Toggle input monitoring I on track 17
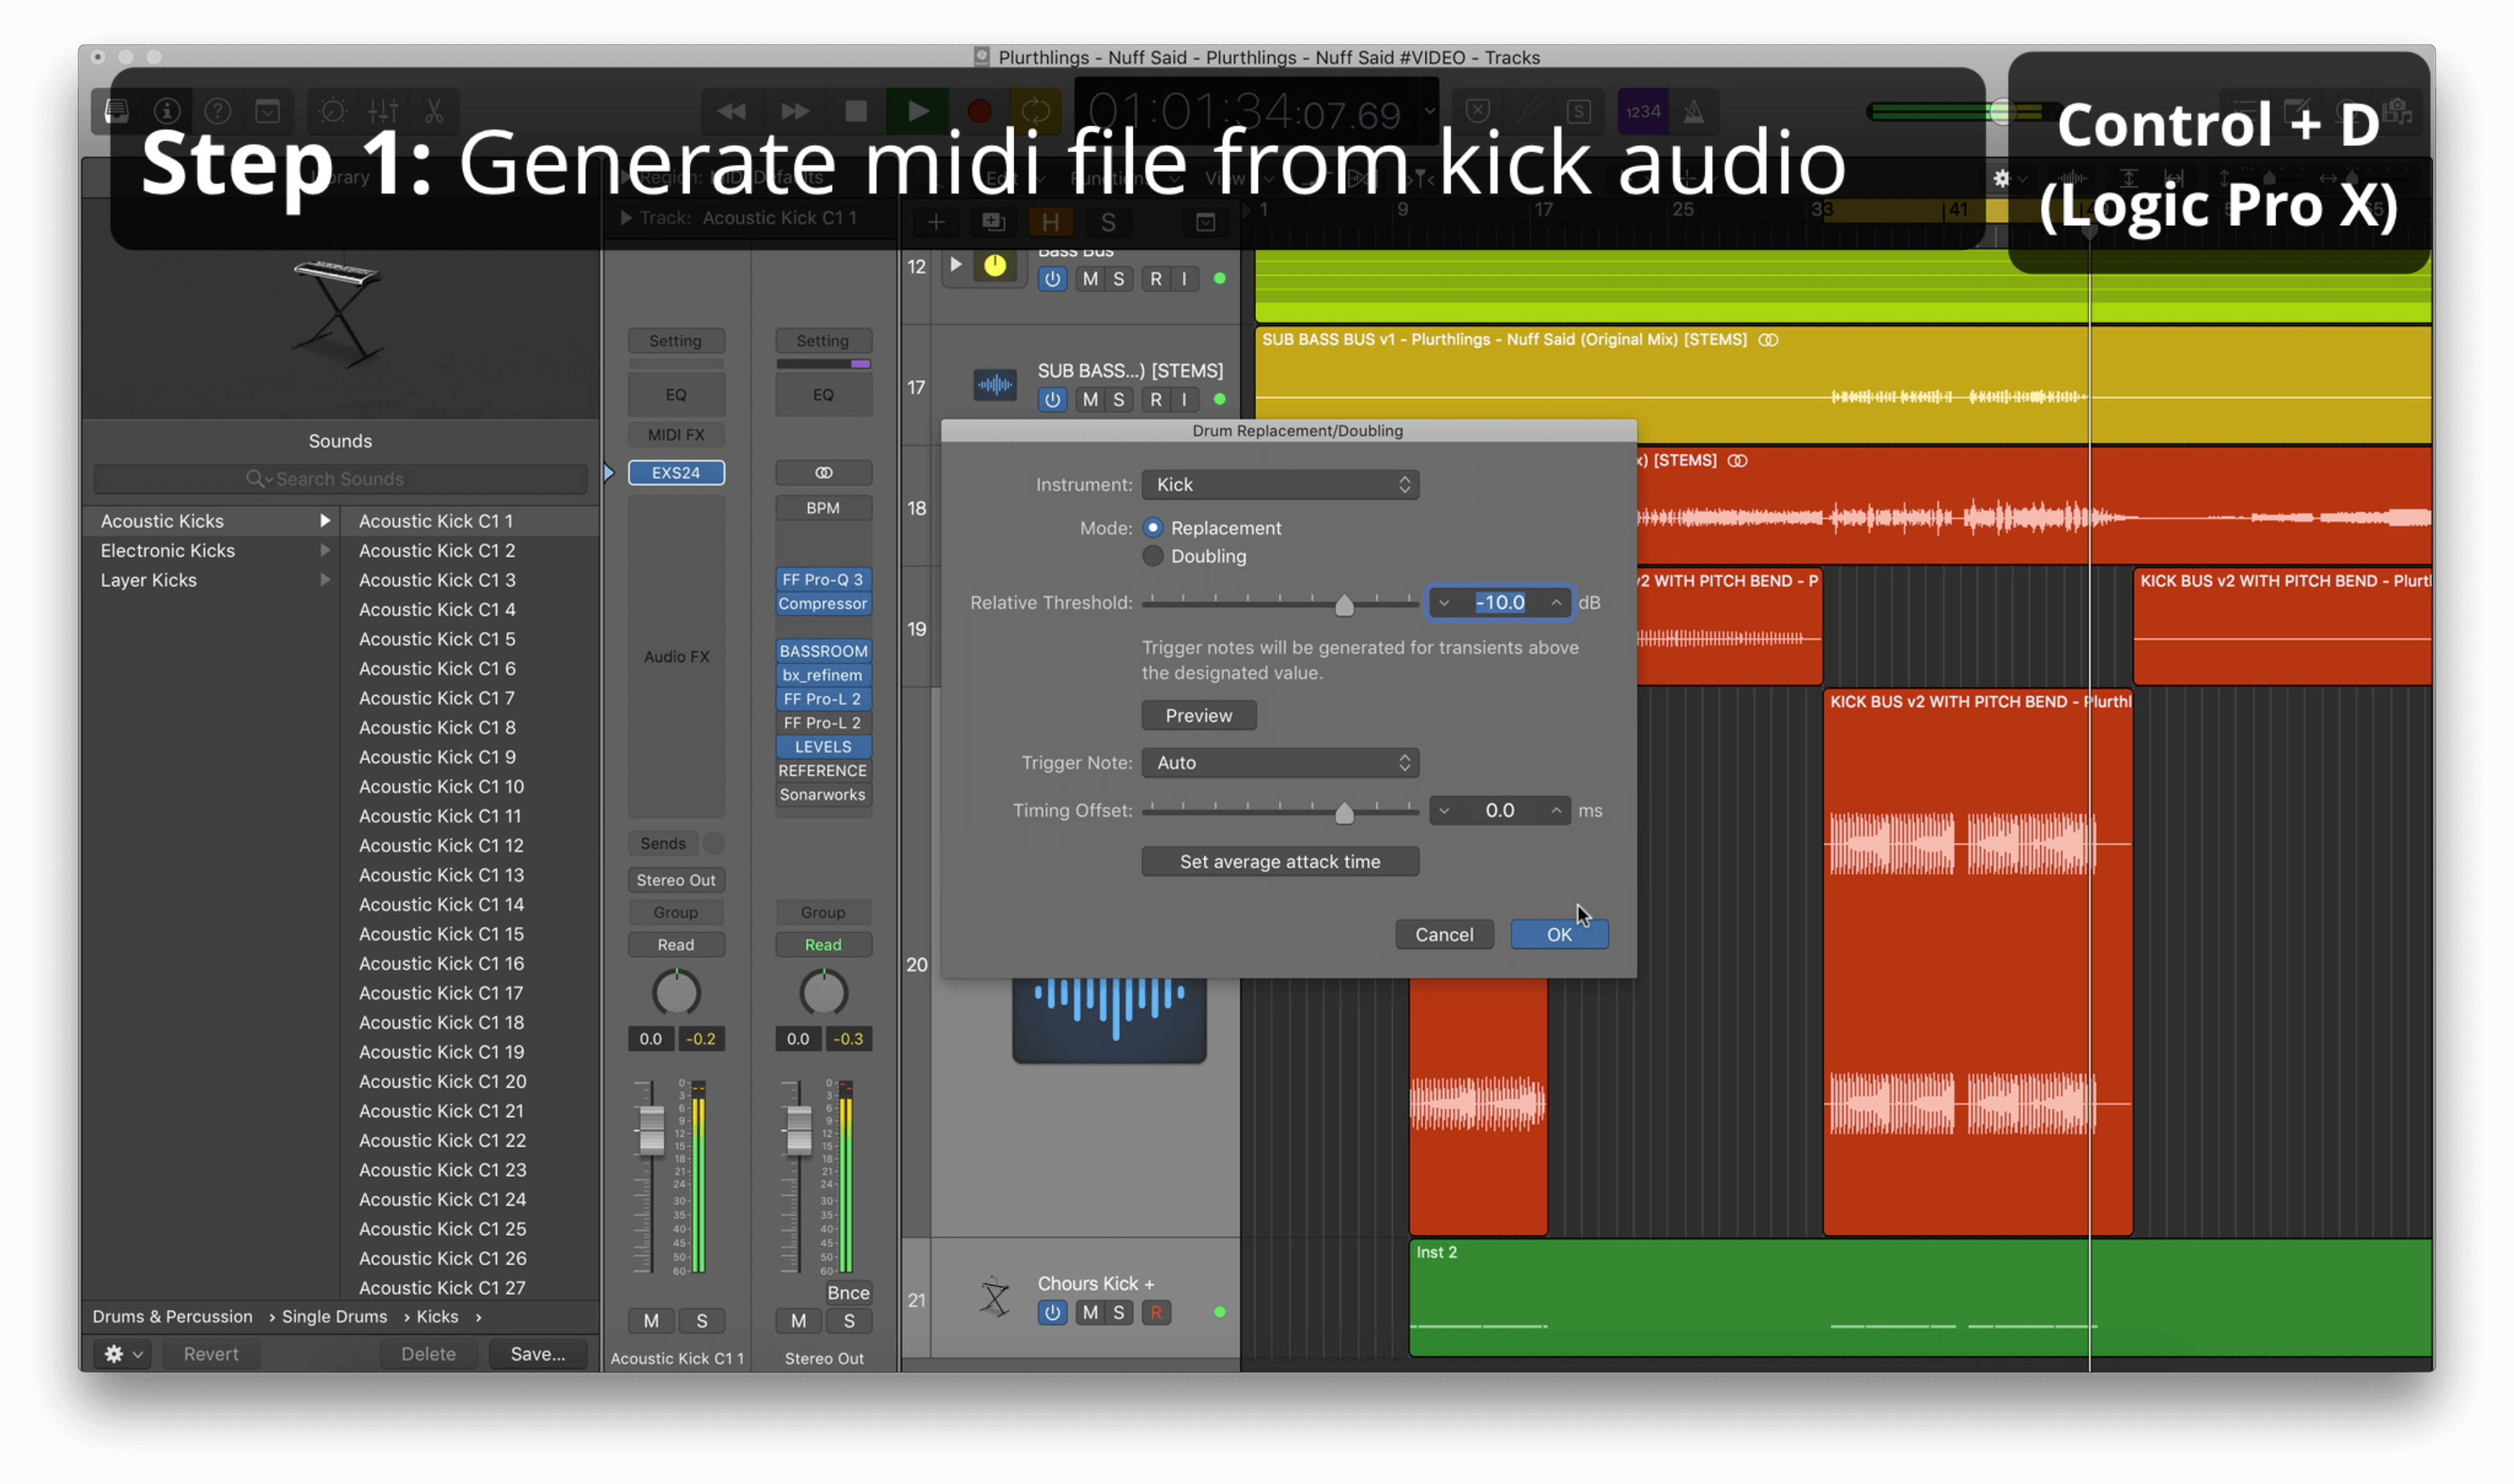Image resolution: width=2514 pixels, height=1484 pixels. [x=1185, y=400]
